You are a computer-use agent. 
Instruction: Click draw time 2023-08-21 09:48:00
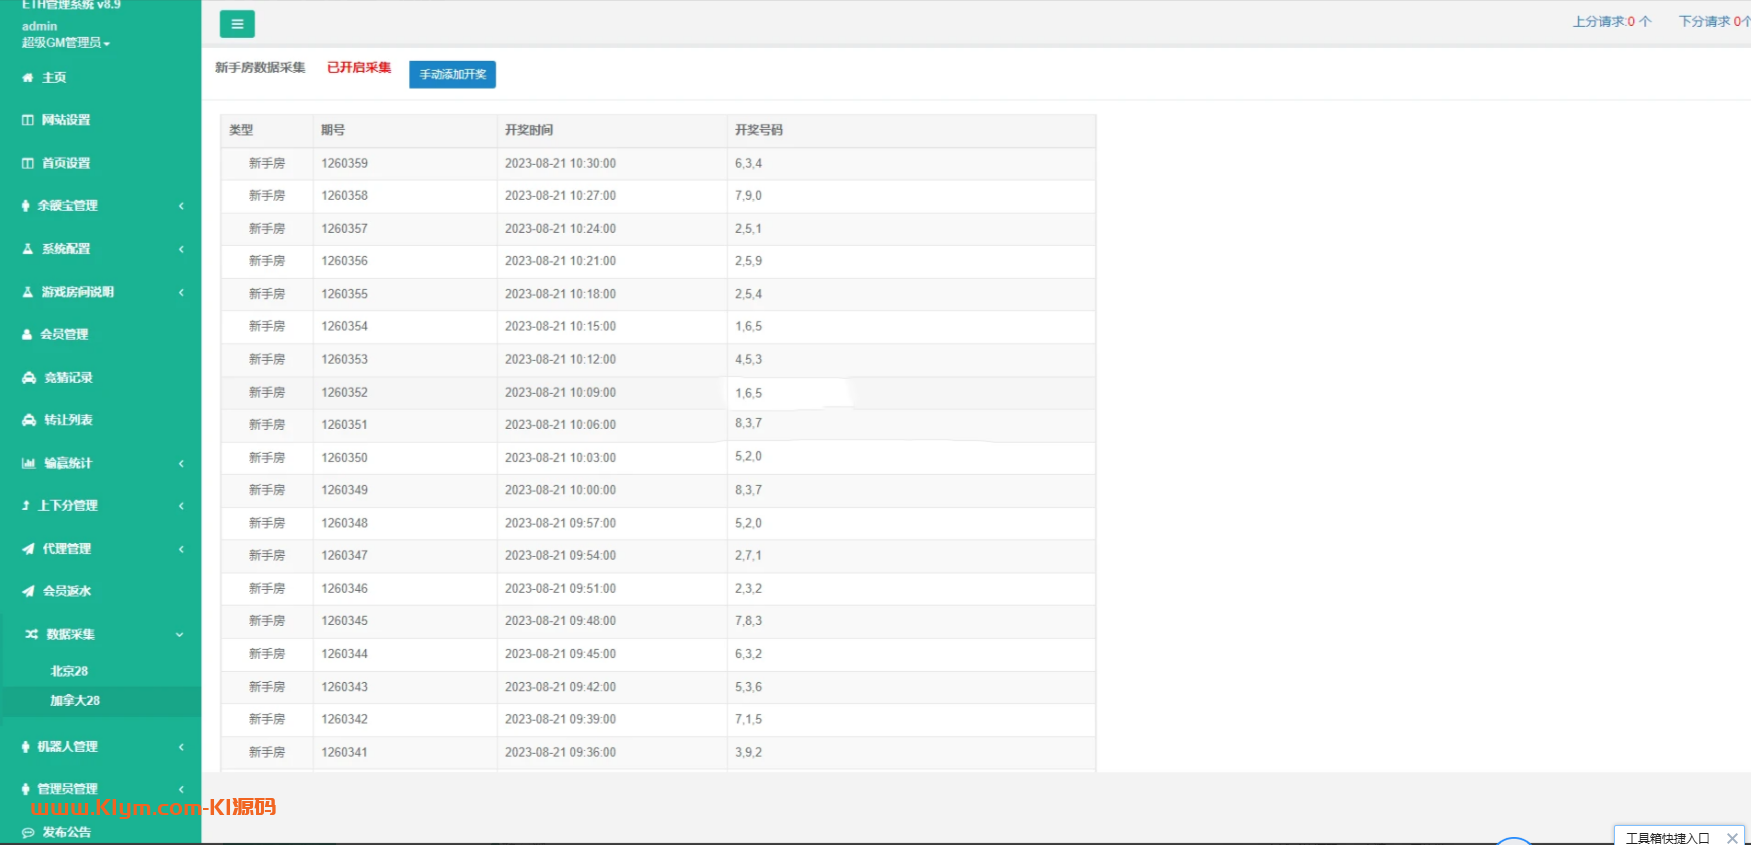point(561,621)
